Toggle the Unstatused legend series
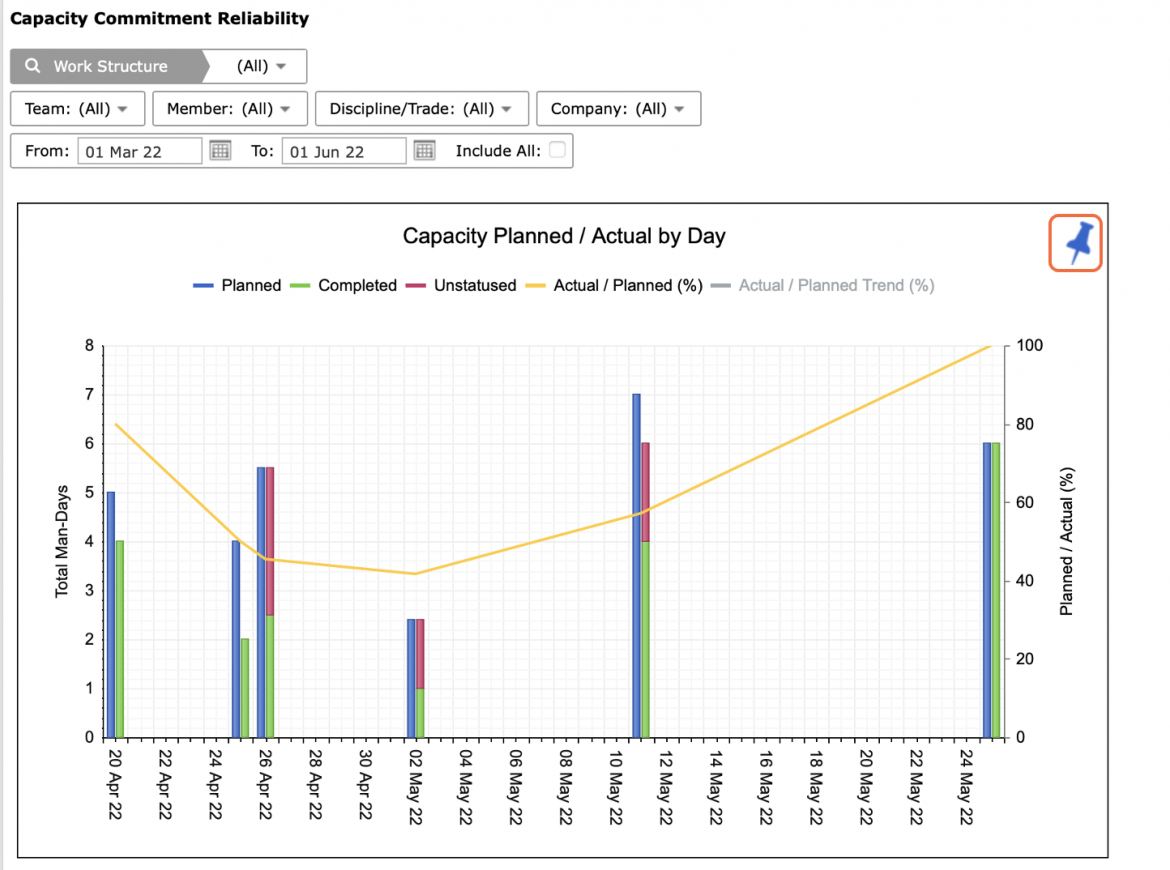Screen dimensions: 1170x870 point(460,286)
